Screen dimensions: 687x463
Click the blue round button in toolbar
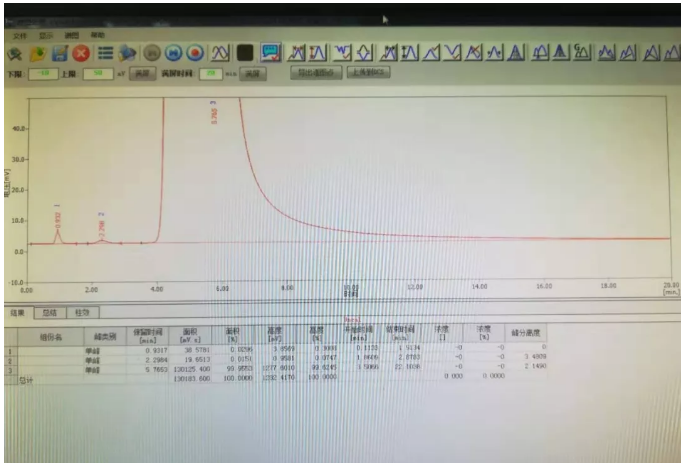click(x=174, y=53)
